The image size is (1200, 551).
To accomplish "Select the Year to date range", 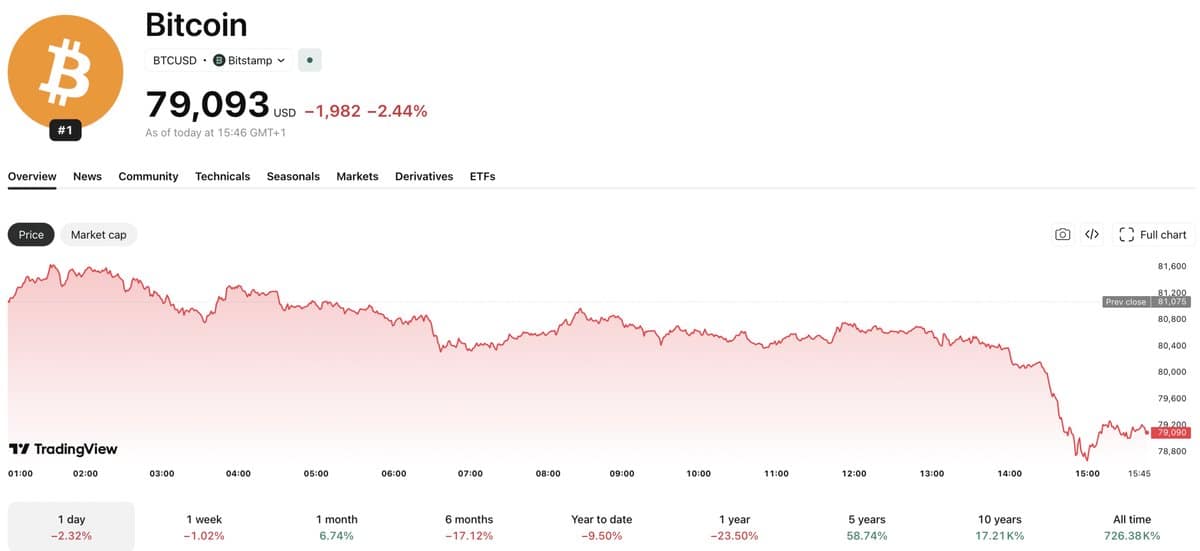I will pyautogui.click(x=602, y=527).
